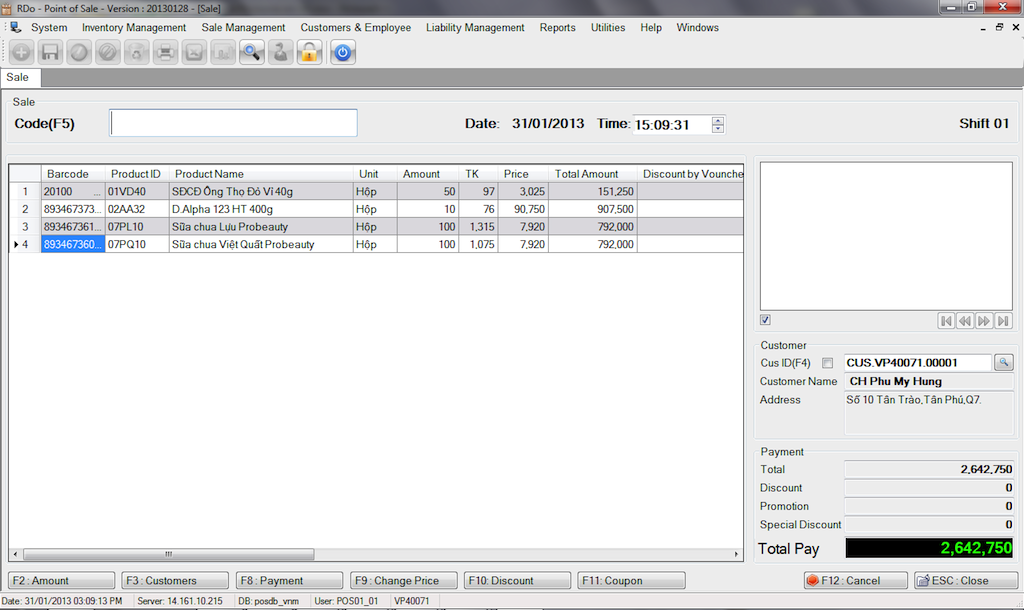Expand the Reports menu

tap(557, 28)
